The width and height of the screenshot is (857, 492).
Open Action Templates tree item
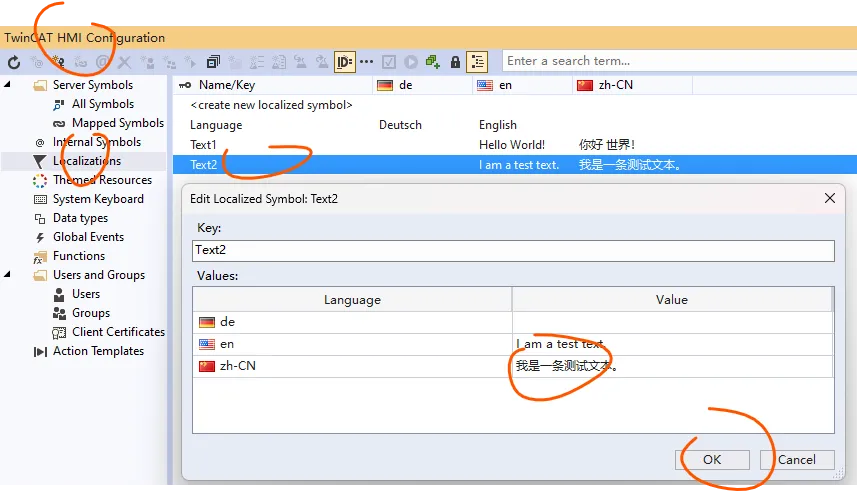98,351
